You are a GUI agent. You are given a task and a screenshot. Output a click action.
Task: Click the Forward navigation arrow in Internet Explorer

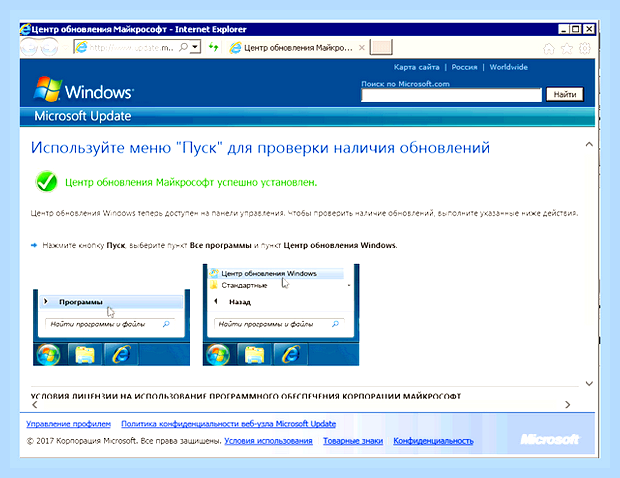coord(49,48)
